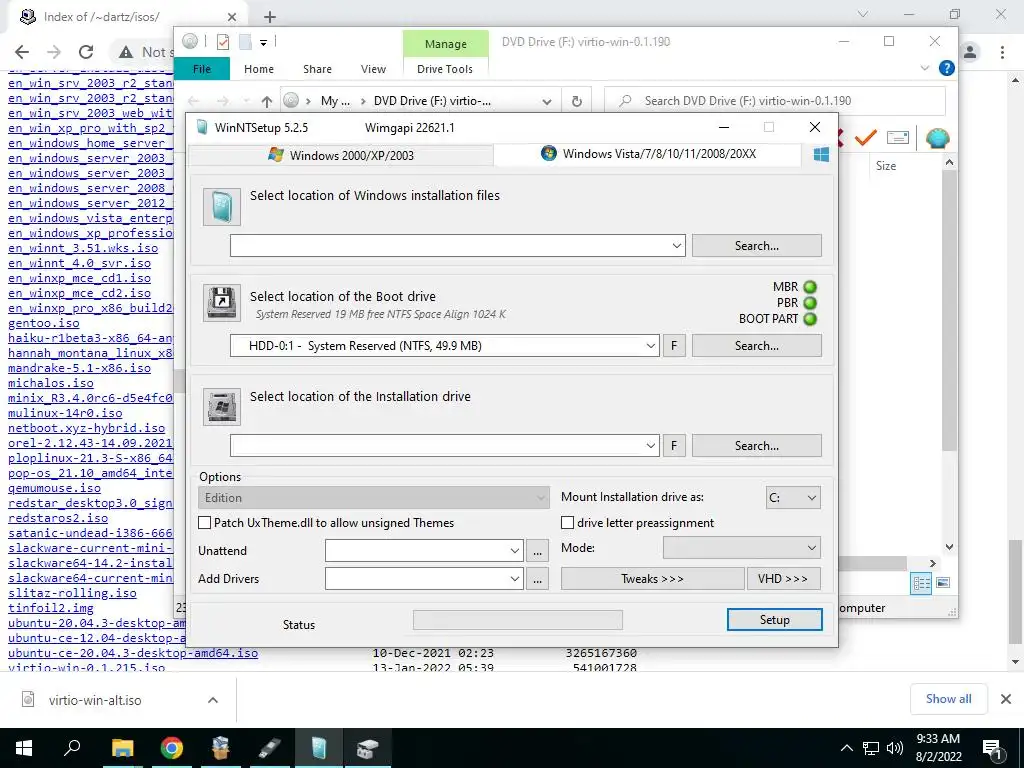Click the Boot drive floppy icon
The width and height of the screenshot is (1024, 768).
coord(221,302)
